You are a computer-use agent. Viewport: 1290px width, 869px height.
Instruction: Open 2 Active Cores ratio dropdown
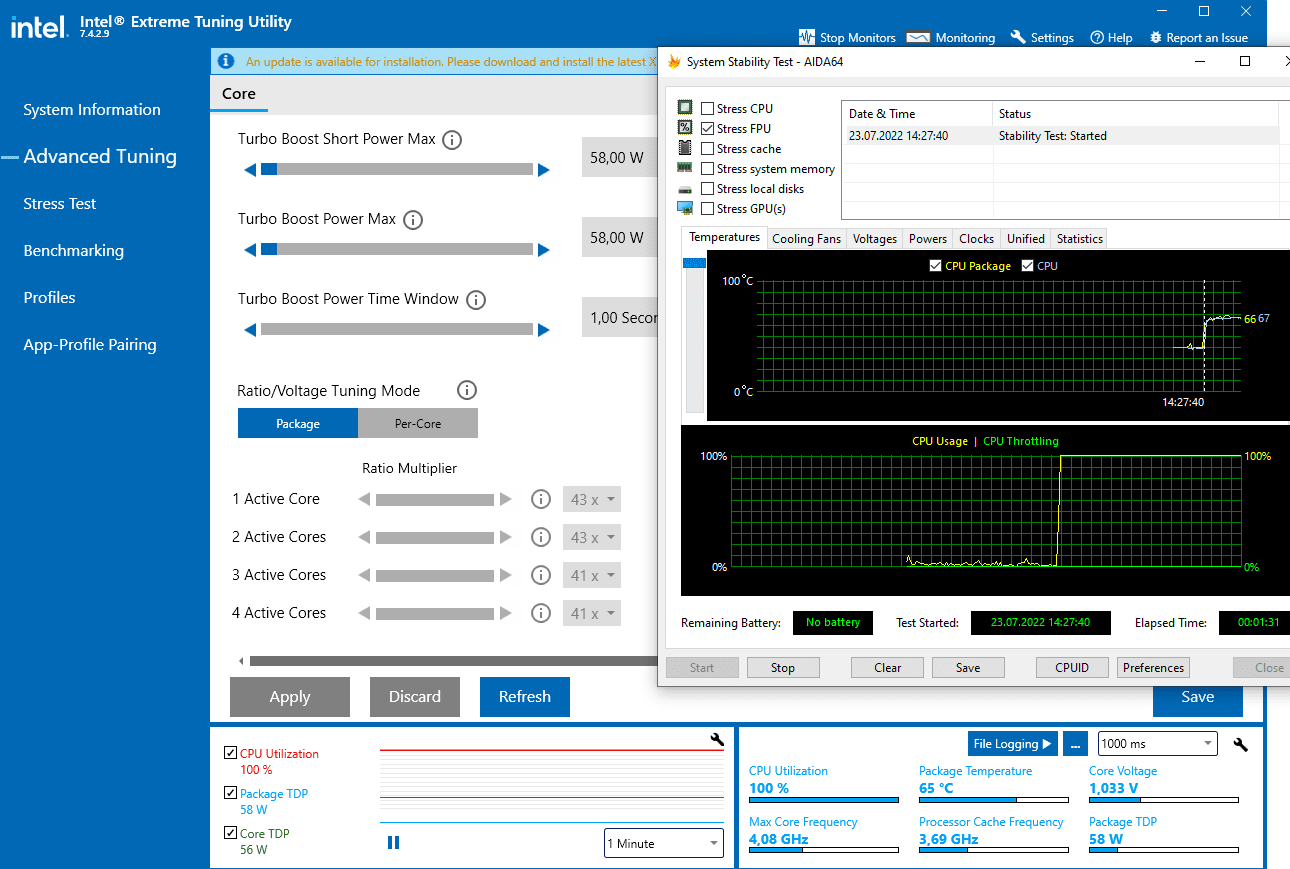click(x=592, y=537)
